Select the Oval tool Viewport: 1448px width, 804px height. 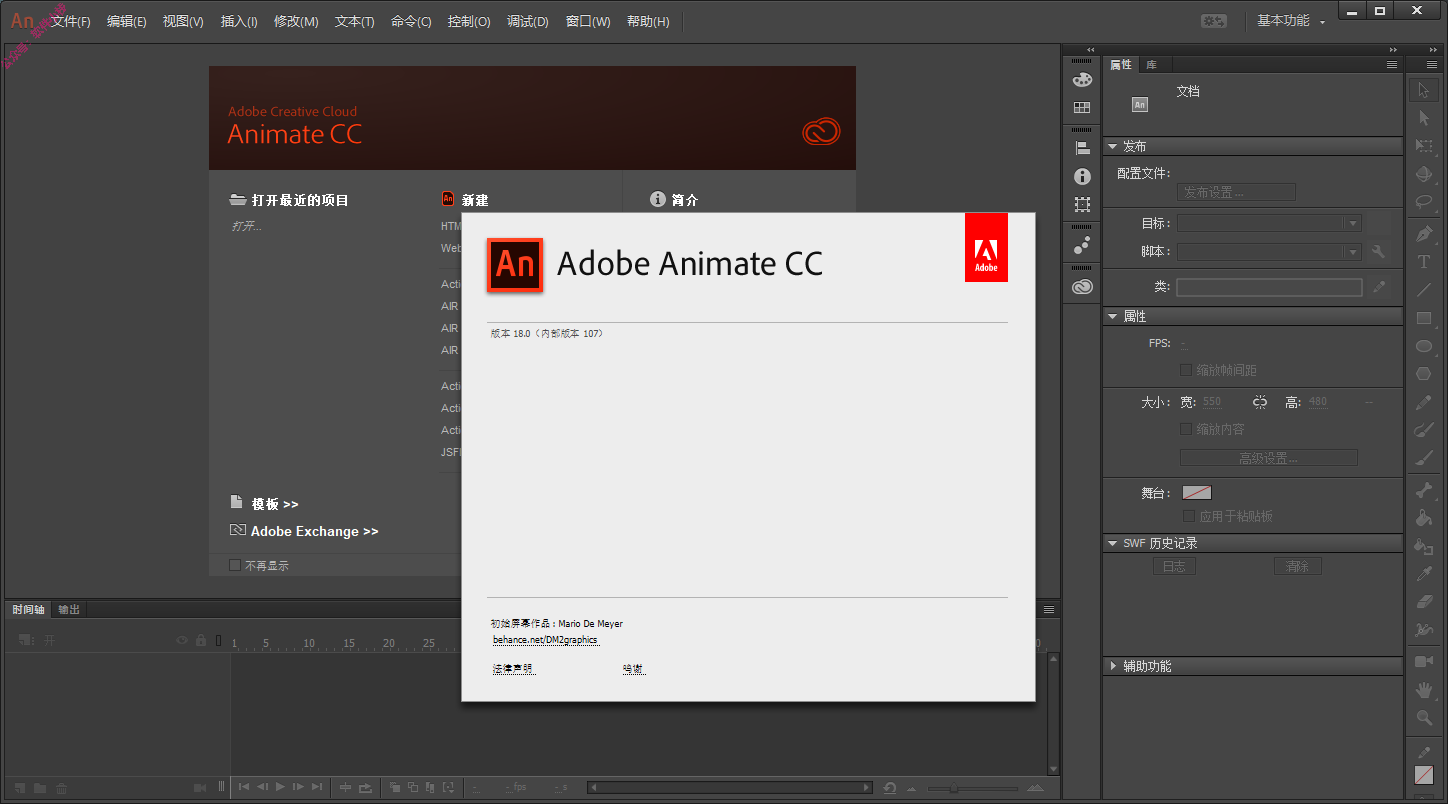click(x=1424, y=346)
